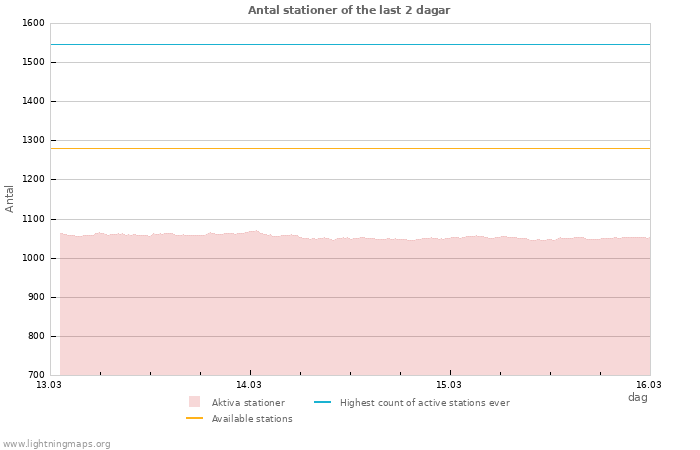Viewport: 700px width, 450px height.
Task: Select the "Available stations" legend label
Action: click(x=252, y=419)
